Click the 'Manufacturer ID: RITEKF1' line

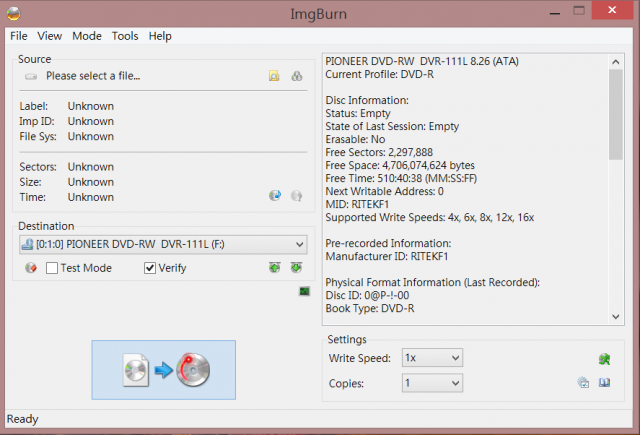(387, 256)
